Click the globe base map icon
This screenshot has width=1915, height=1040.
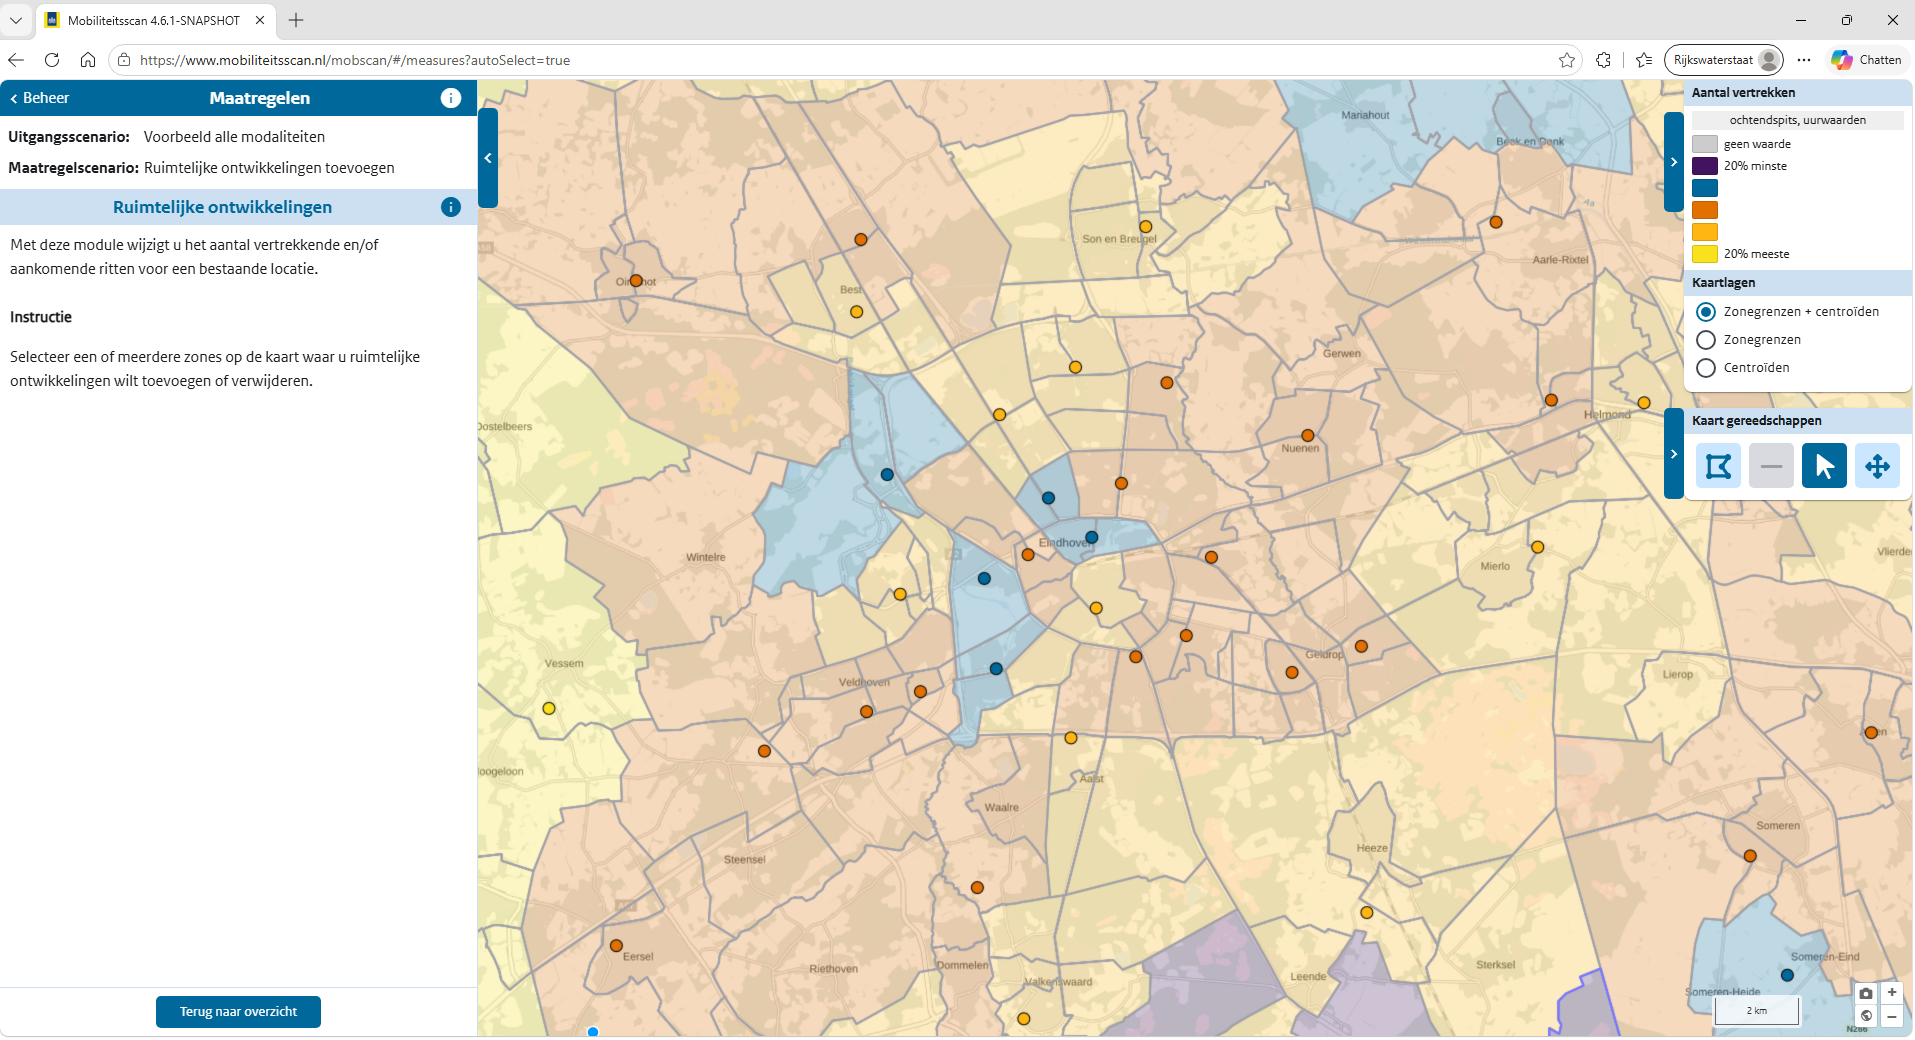point(1866,1016)
